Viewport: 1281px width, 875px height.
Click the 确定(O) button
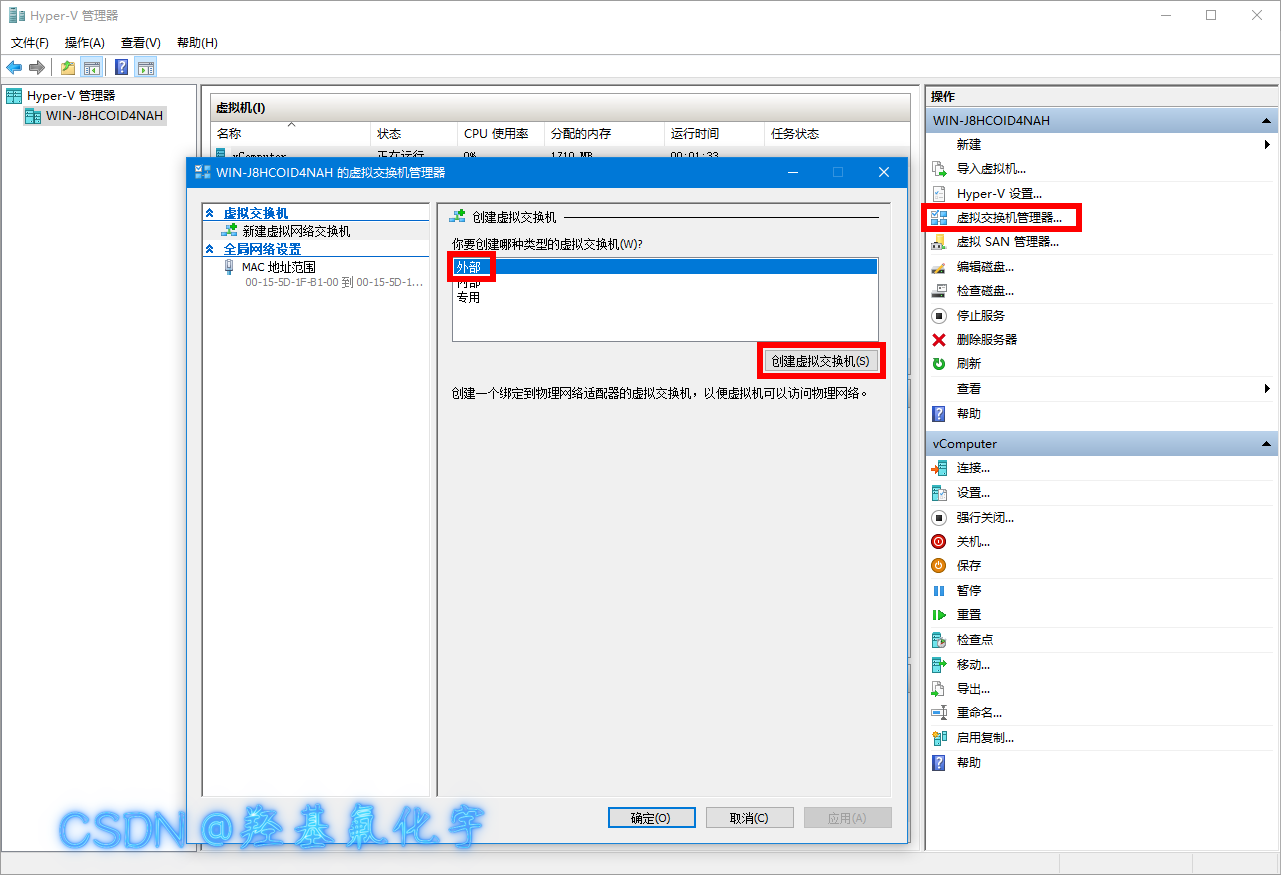point(651,818)
